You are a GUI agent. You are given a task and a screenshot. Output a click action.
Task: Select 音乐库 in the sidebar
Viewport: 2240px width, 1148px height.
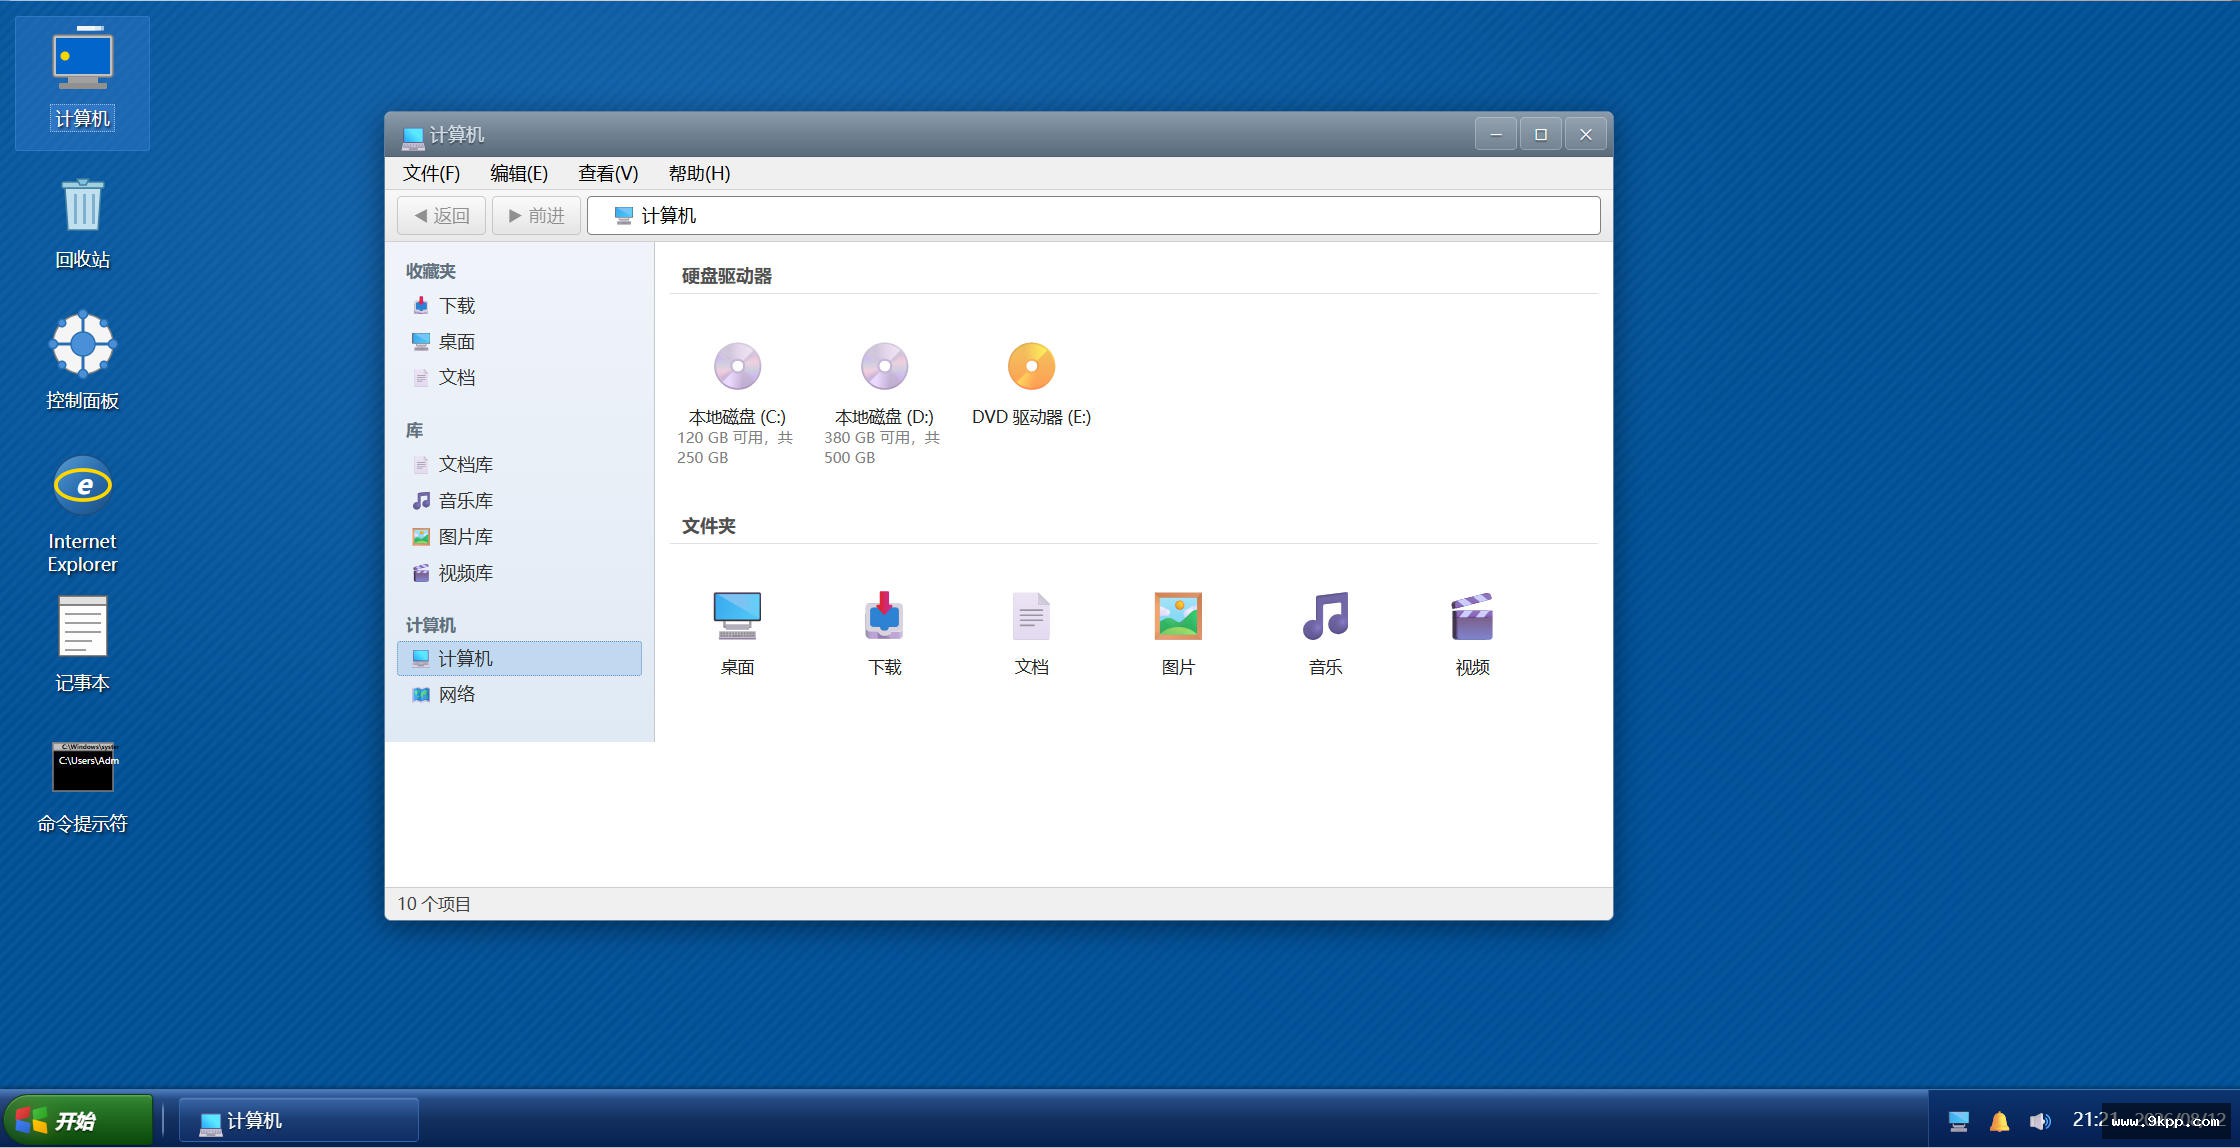pyautogui.click(x=519, y=501)
